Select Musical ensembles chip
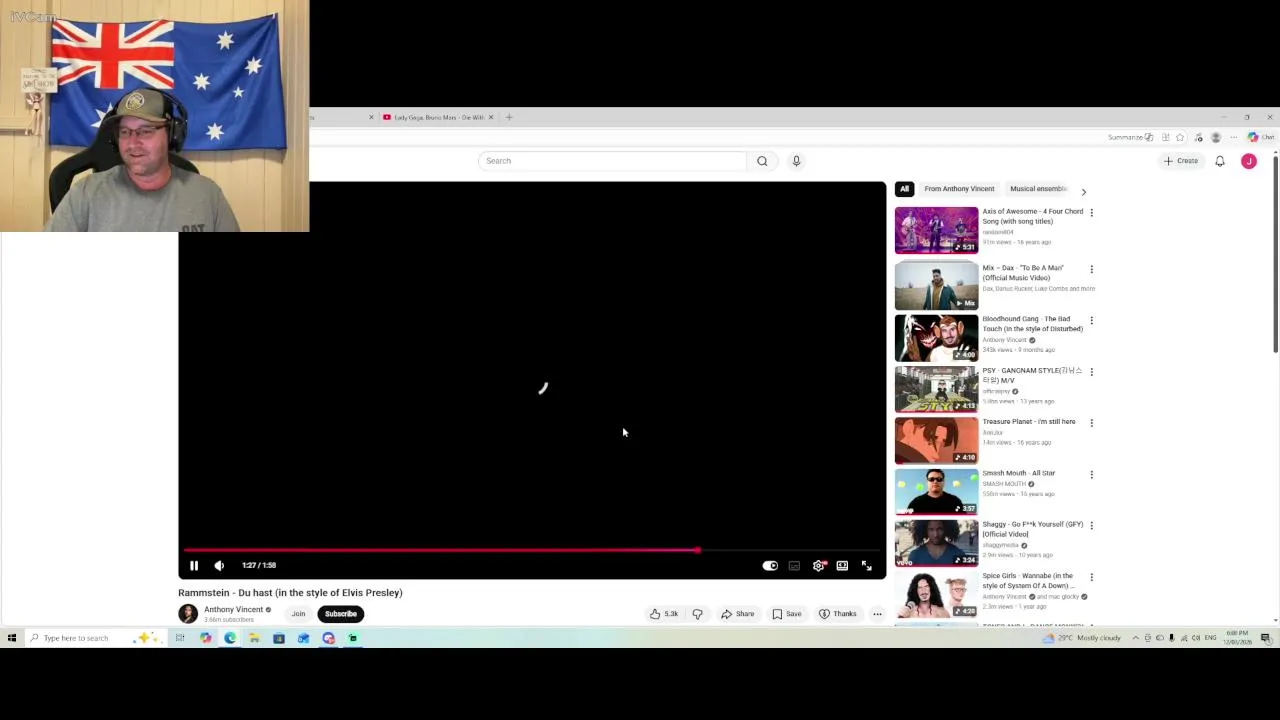The image size is (1280, 720). (x=1038, y=189)
